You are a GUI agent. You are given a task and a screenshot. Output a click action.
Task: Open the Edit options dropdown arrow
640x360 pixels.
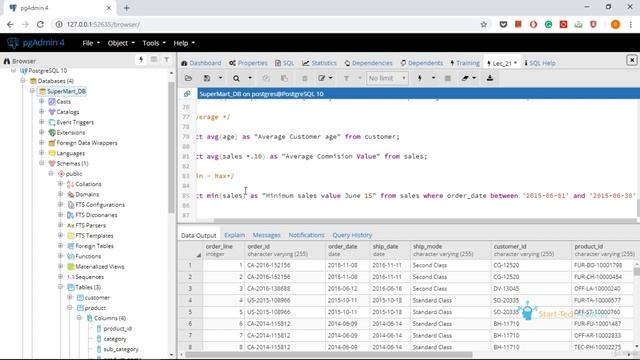pyautogui.click(x=331, y=78)
